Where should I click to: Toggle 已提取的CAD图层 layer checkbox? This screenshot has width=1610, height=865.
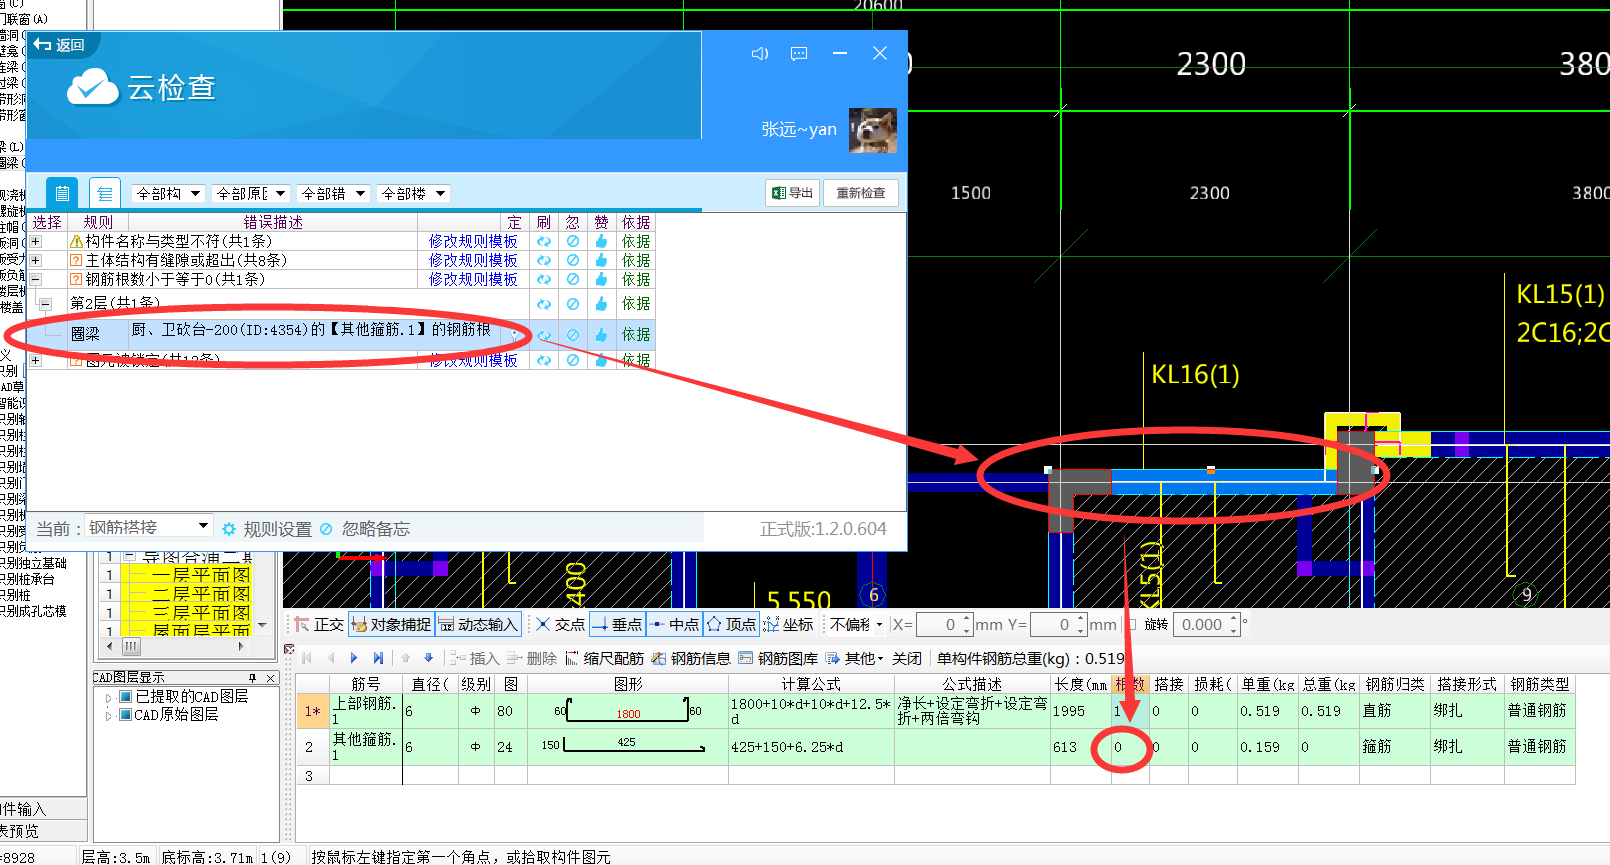[x=126, y=697]
